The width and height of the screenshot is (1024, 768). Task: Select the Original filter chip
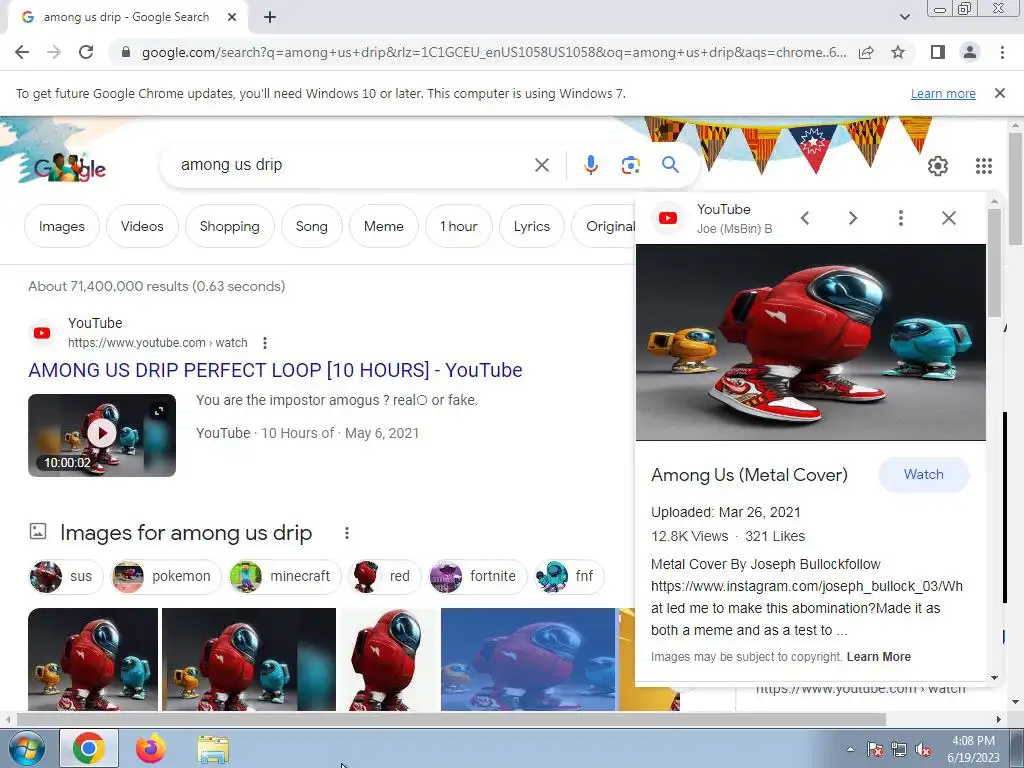[x=604, y=226]
